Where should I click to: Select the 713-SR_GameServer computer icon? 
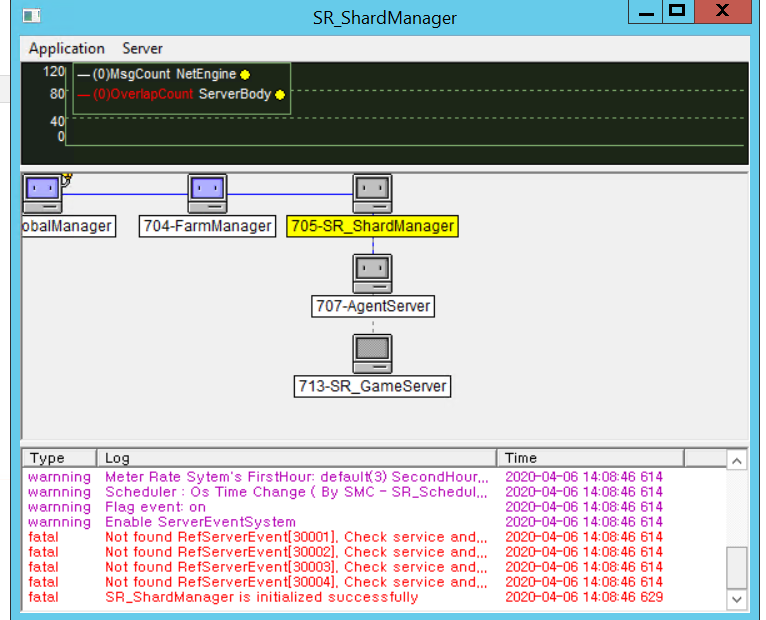click(373, 354)
